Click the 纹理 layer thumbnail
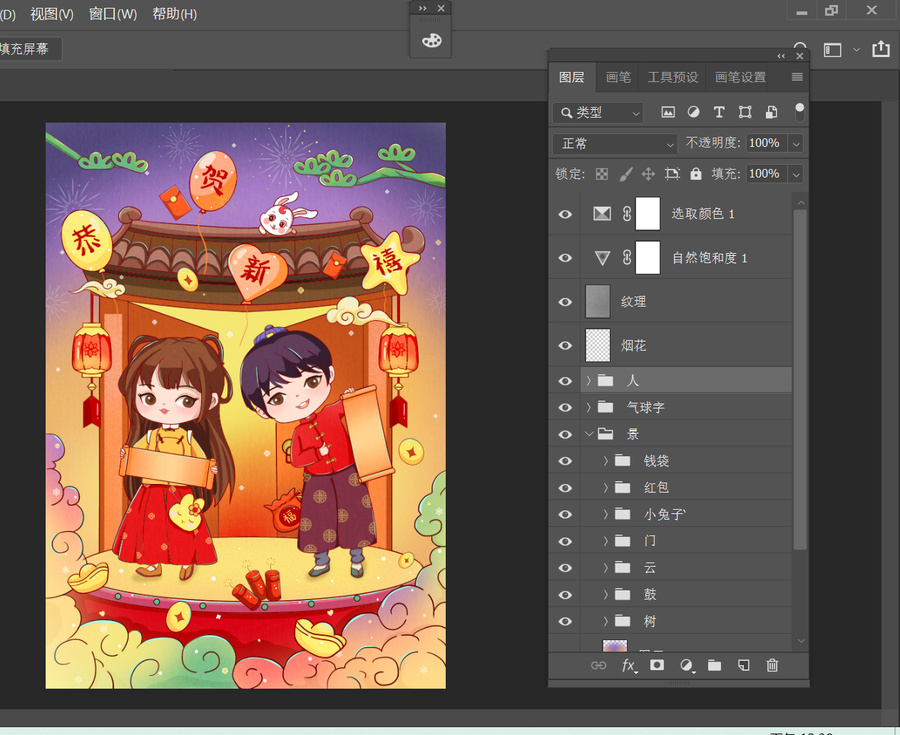 [598, 301]
